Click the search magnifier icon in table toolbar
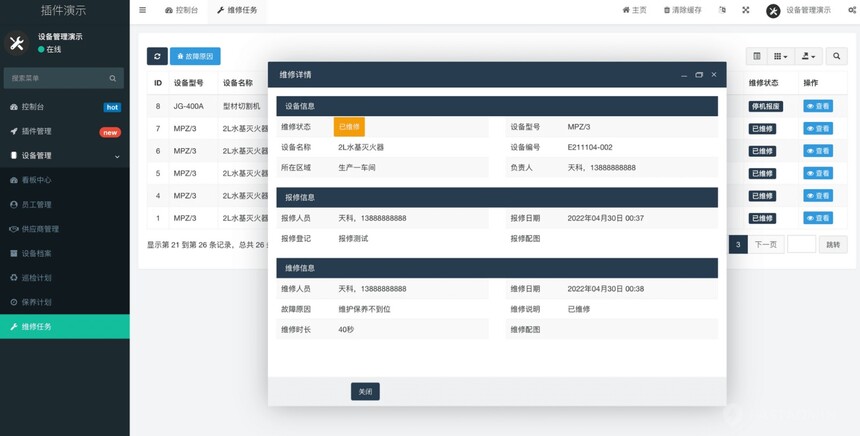The image size is (860, 436). pos(836,56)
